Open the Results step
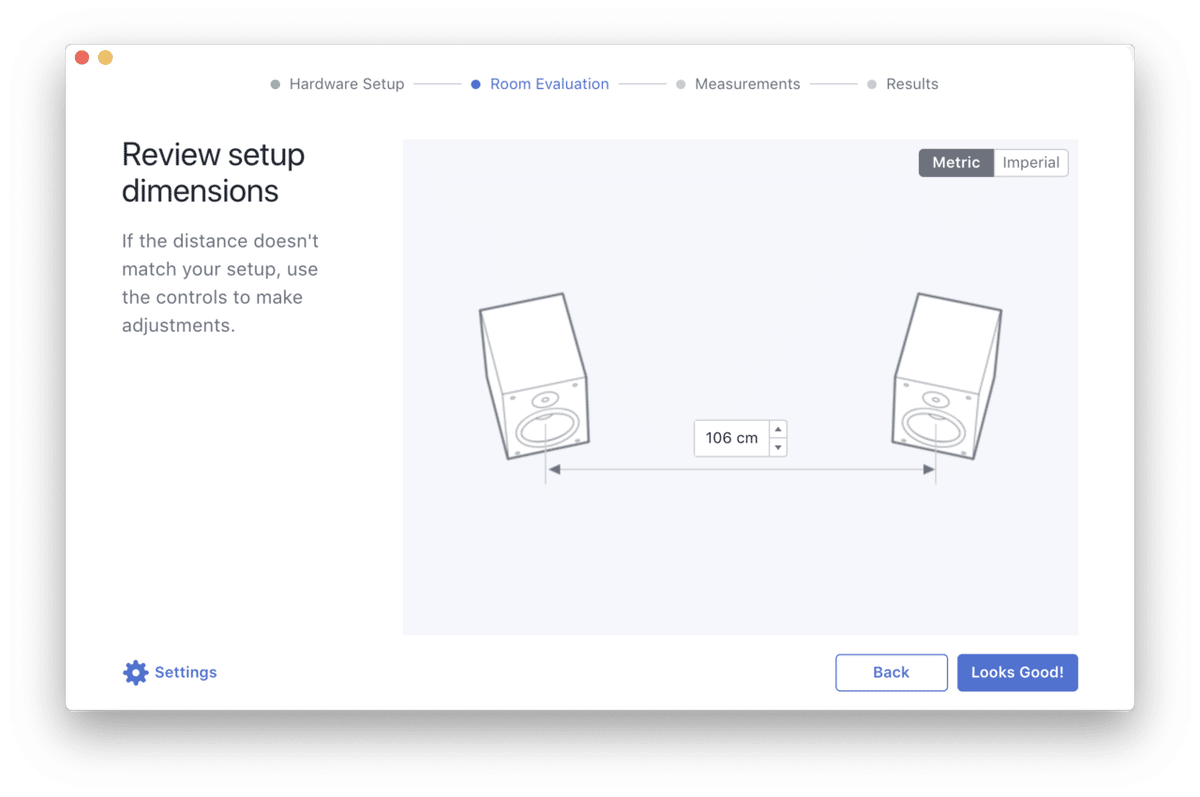The width and height of the screenshot is (1200, 797). [903, 84]
